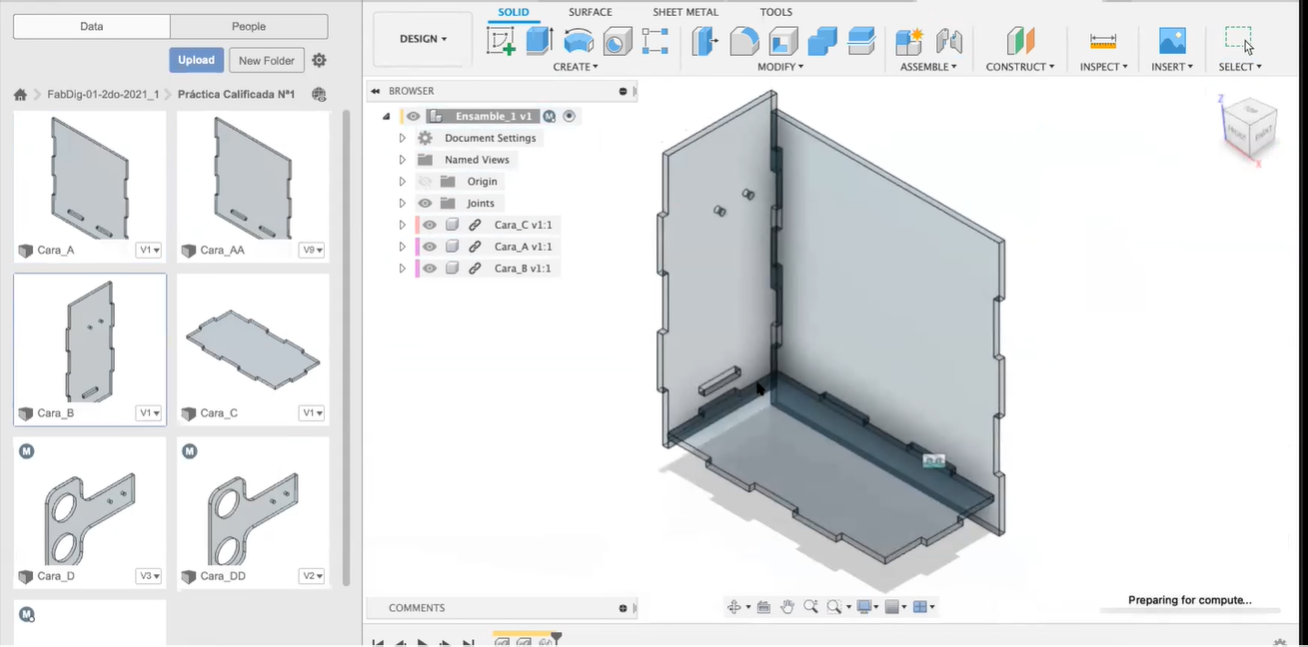Open version dropdown for Cara_AA
The image size is (1308, 647).
[312, 250]
